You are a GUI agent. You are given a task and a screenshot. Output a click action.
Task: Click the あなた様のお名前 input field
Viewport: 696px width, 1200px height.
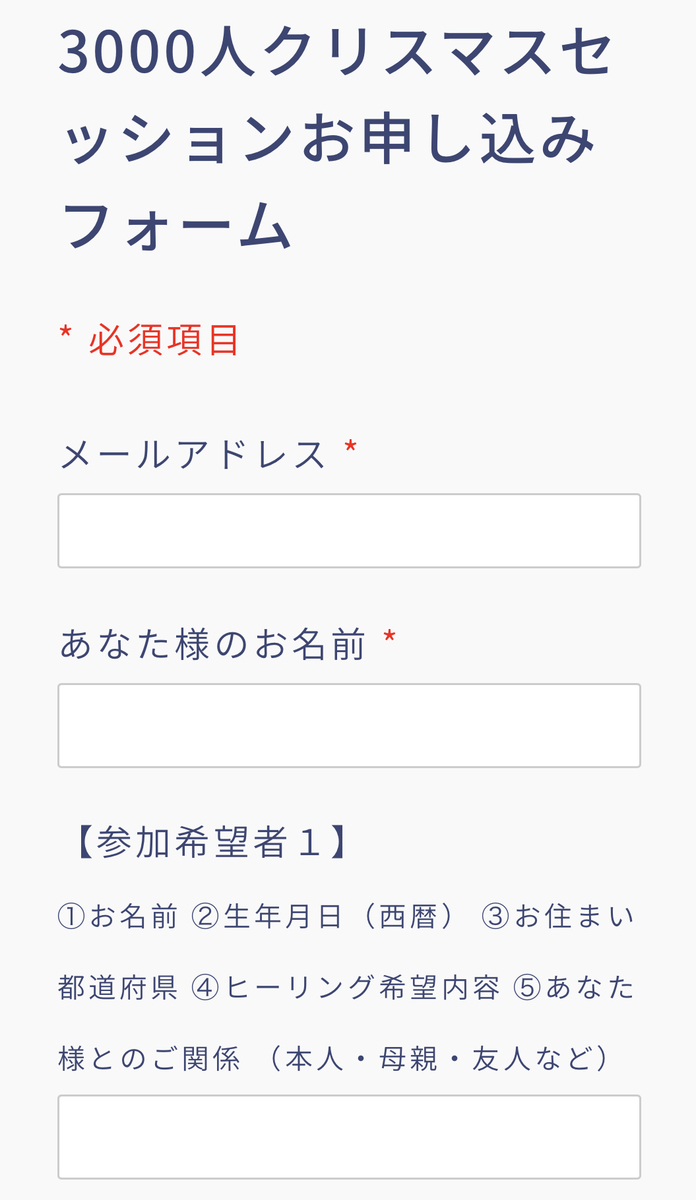pos(348,724)
